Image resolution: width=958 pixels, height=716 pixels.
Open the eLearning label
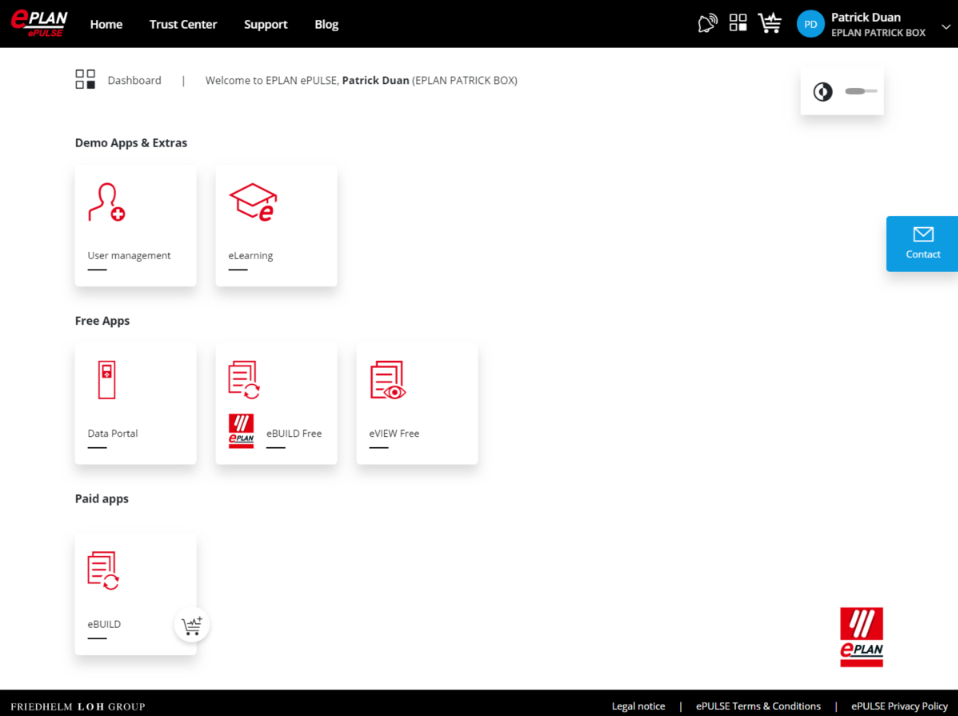coord(250,255)
